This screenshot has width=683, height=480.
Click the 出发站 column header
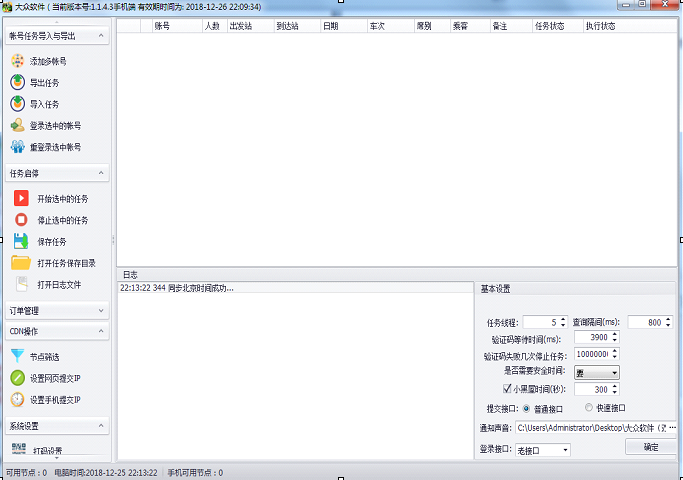coord(251,26)
